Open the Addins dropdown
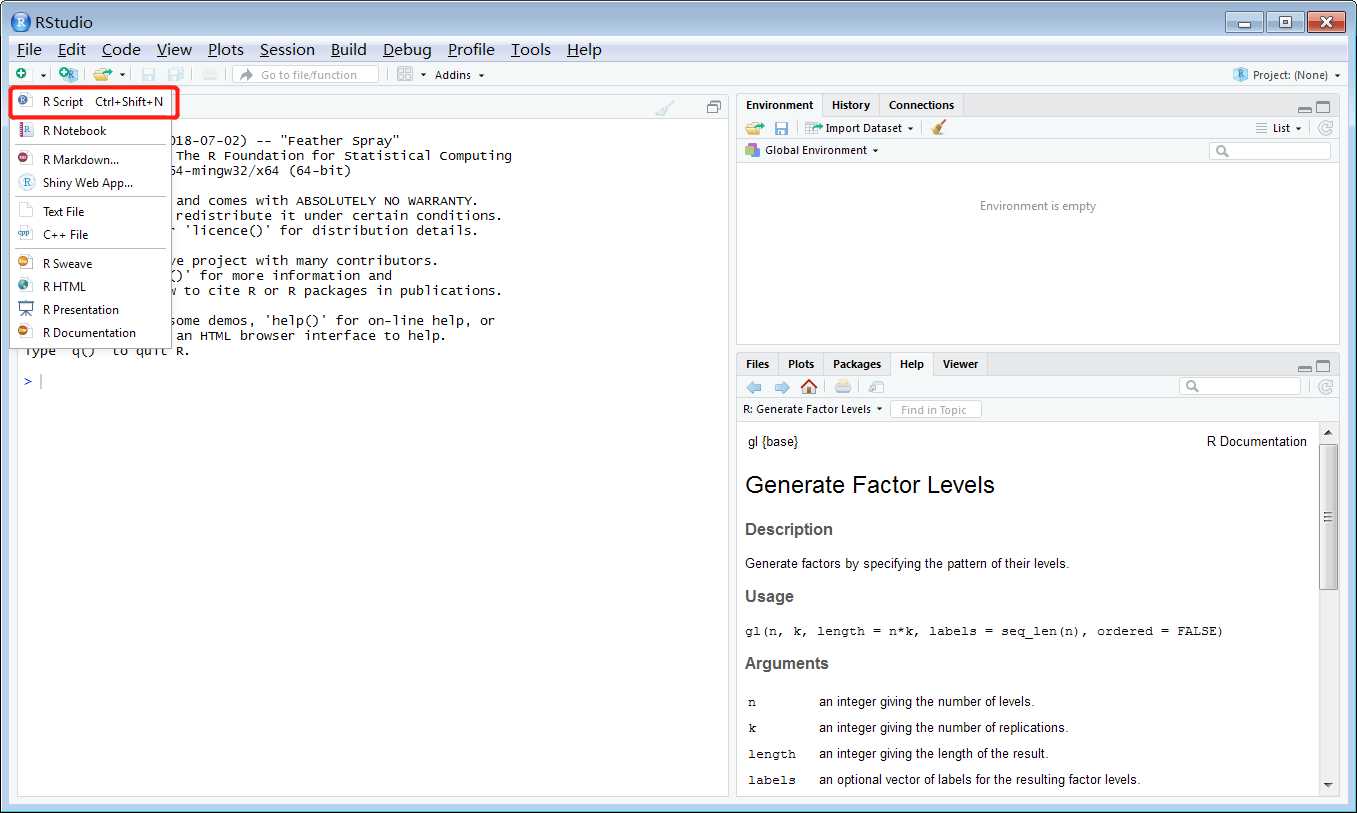This screenshot has width=1357, height=813. click(x=459, y=75)
